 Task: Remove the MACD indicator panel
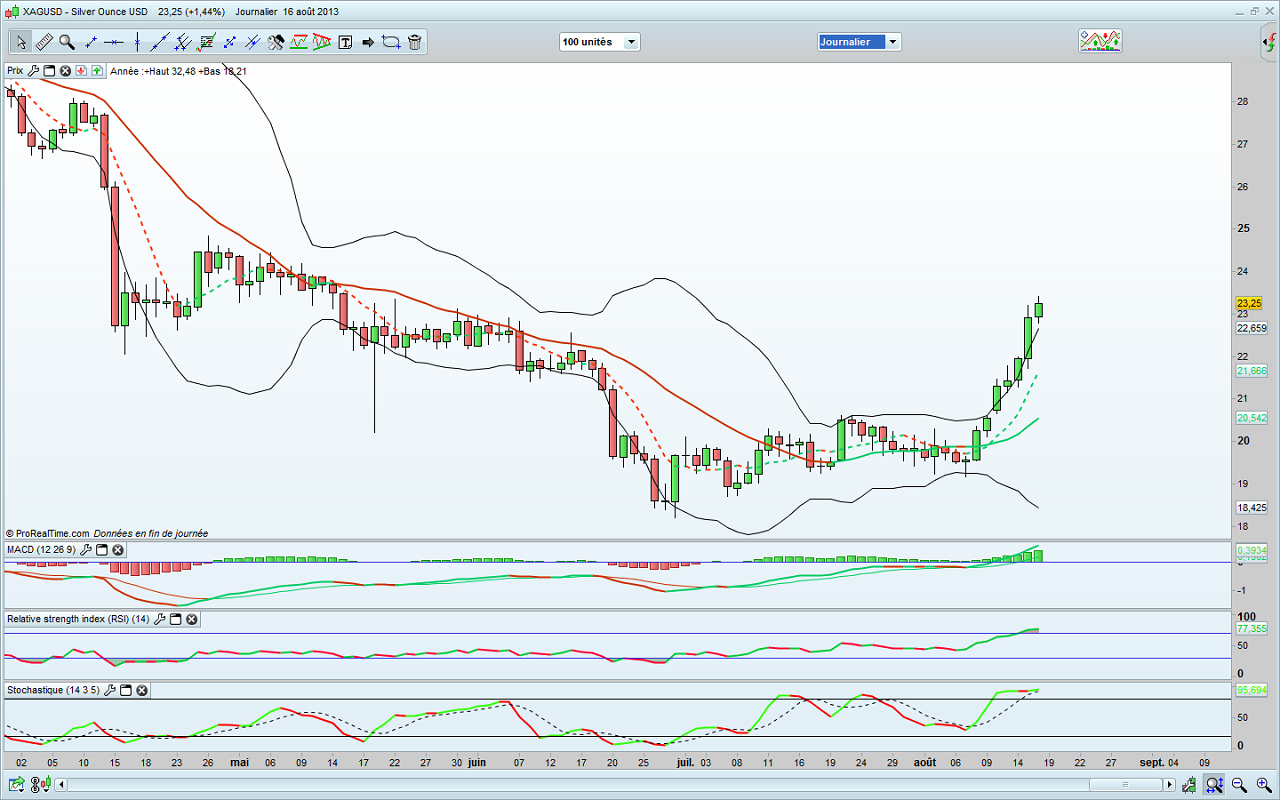point(118,550)
